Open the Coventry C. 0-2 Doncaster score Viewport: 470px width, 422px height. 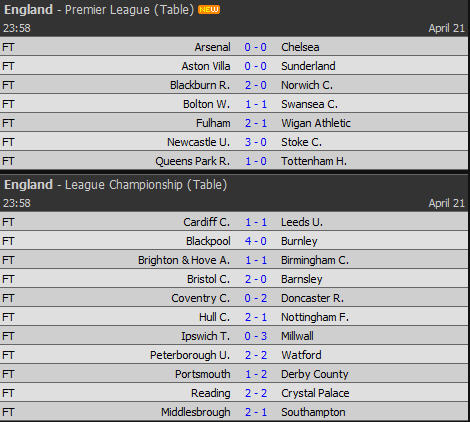(256, 298)
